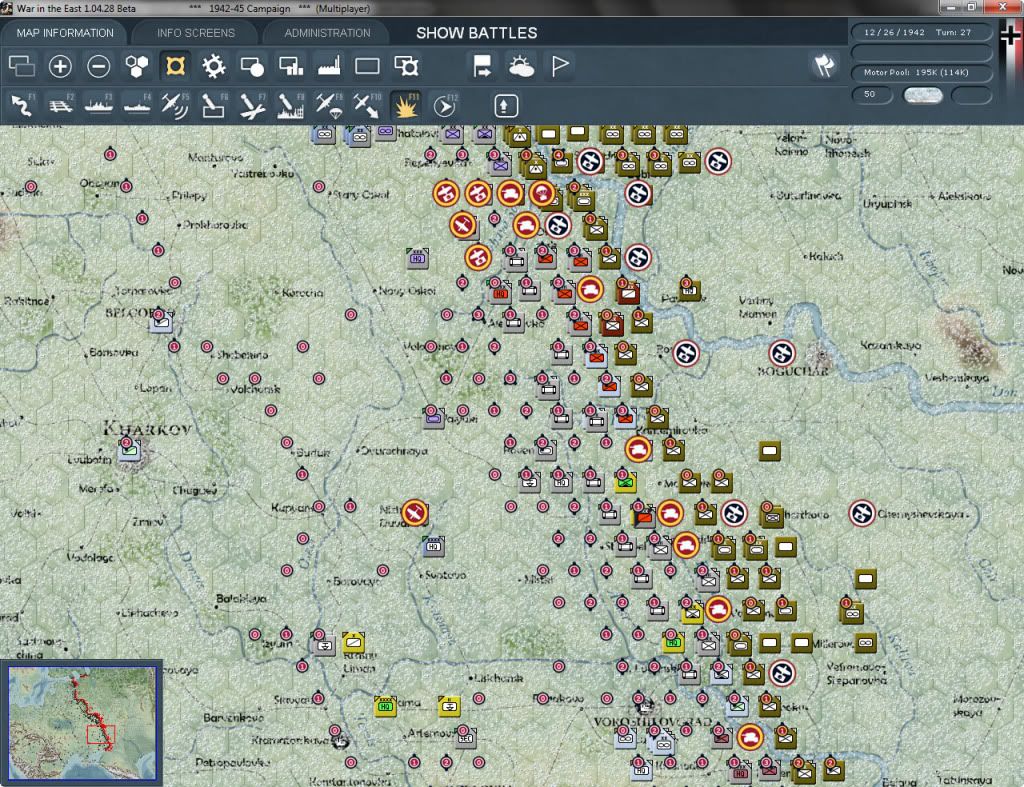The image size is (1024, 787).
Task: Select the F8 bomb city mode
Action: point(291,106)
